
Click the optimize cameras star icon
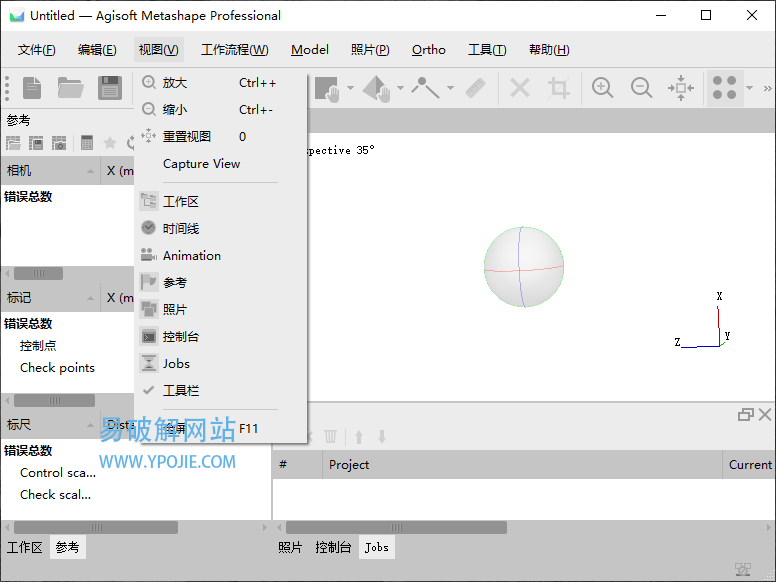pos(109,143)
